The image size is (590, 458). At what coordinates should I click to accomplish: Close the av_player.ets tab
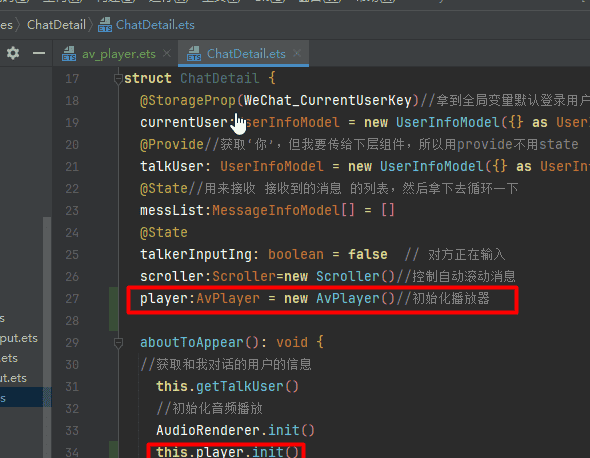pos(167,53)
